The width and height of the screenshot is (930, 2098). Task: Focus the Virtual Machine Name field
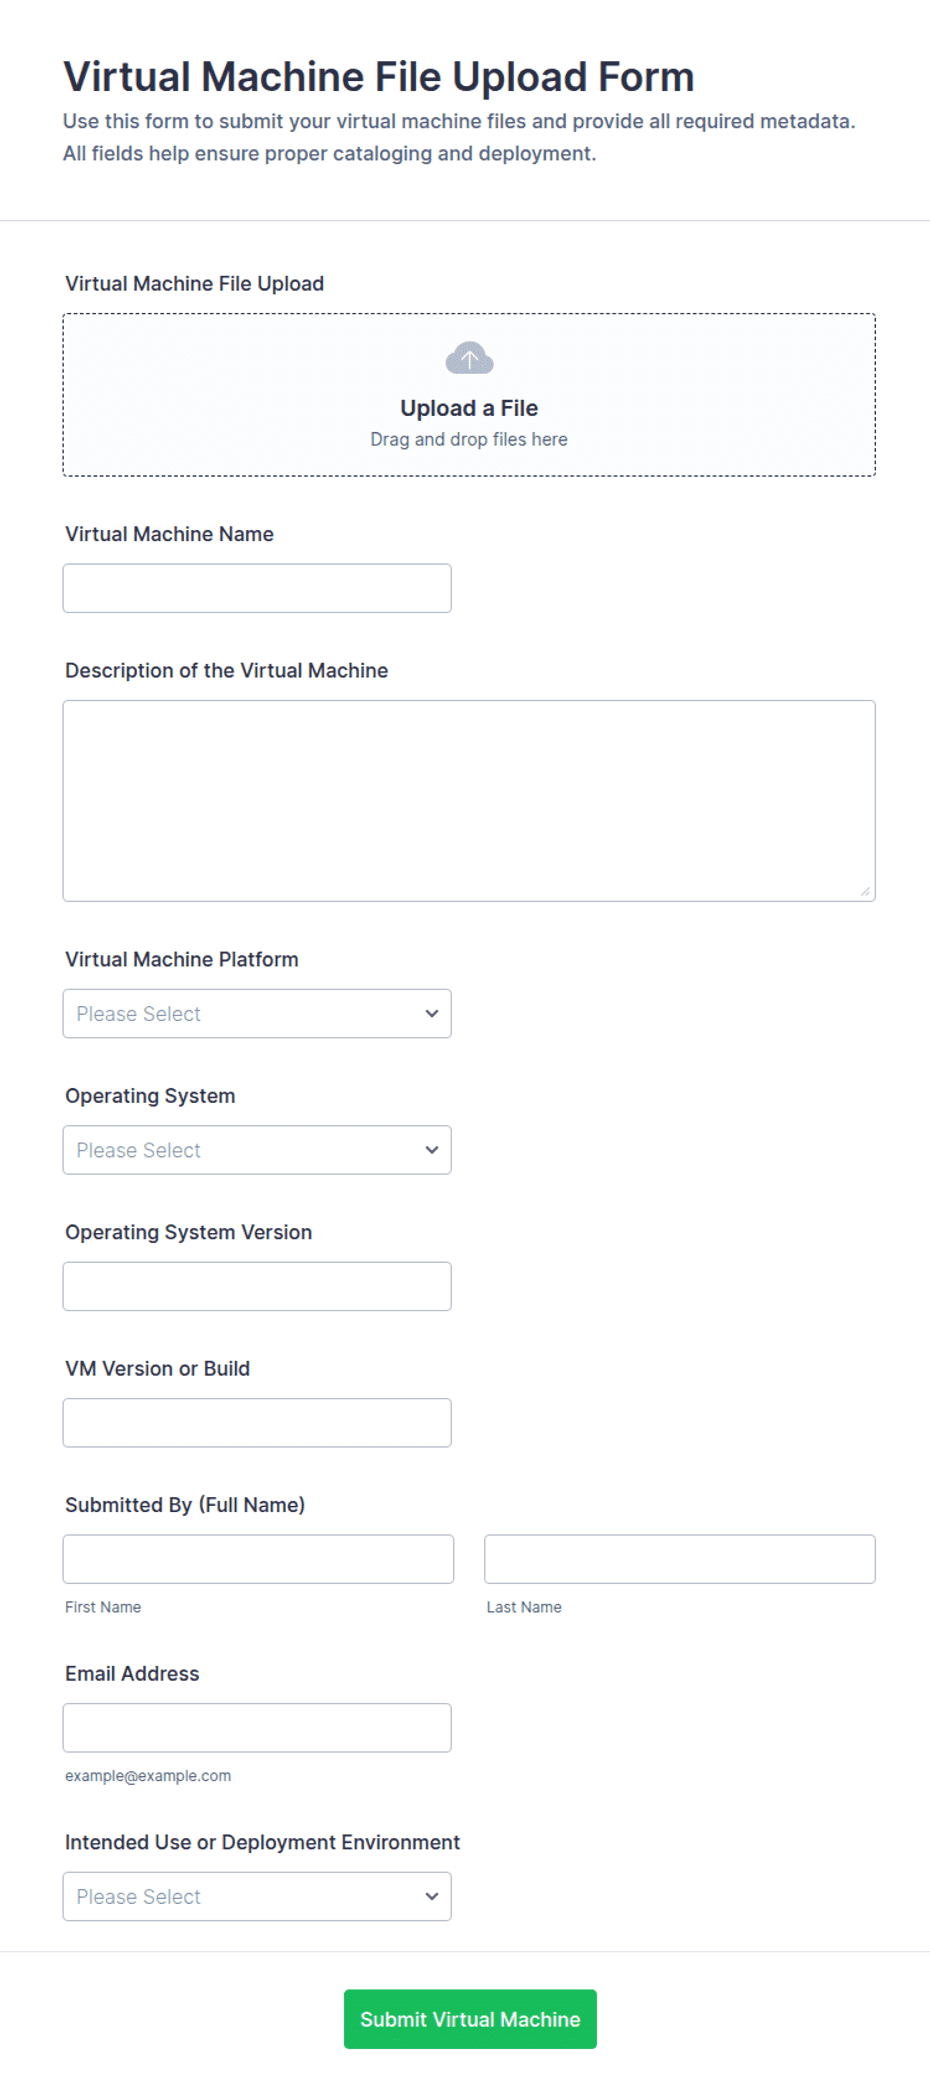coord(257,588)
